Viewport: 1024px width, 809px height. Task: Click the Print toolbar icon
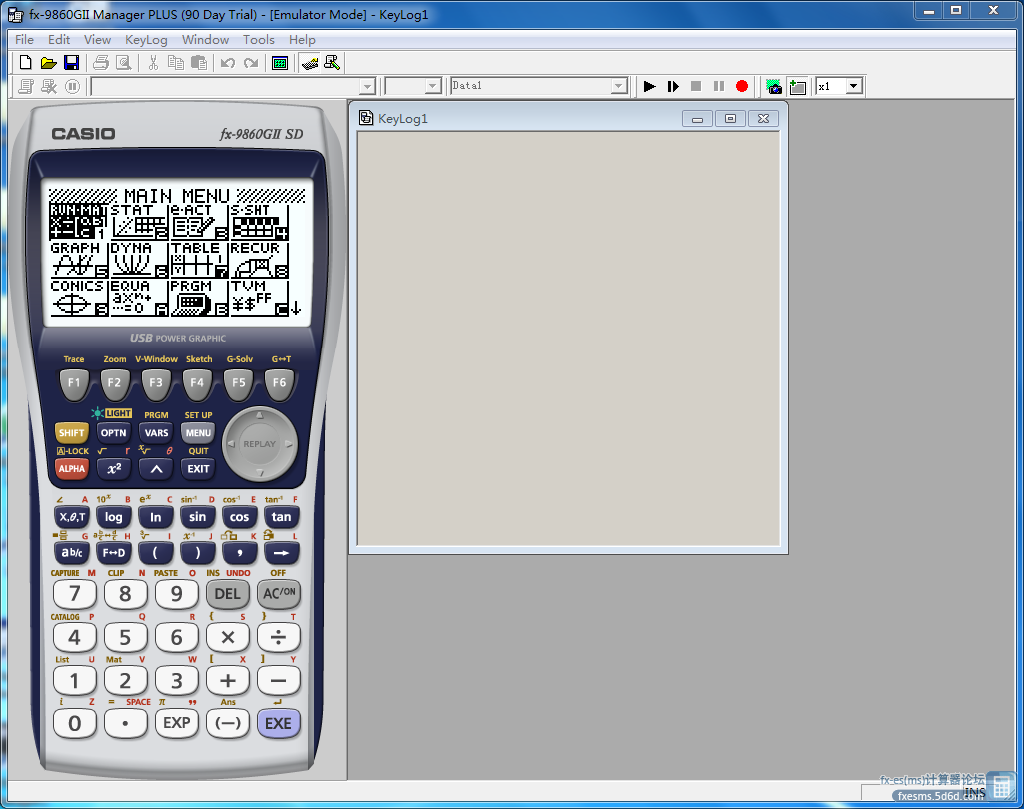[x=101, y=63]
